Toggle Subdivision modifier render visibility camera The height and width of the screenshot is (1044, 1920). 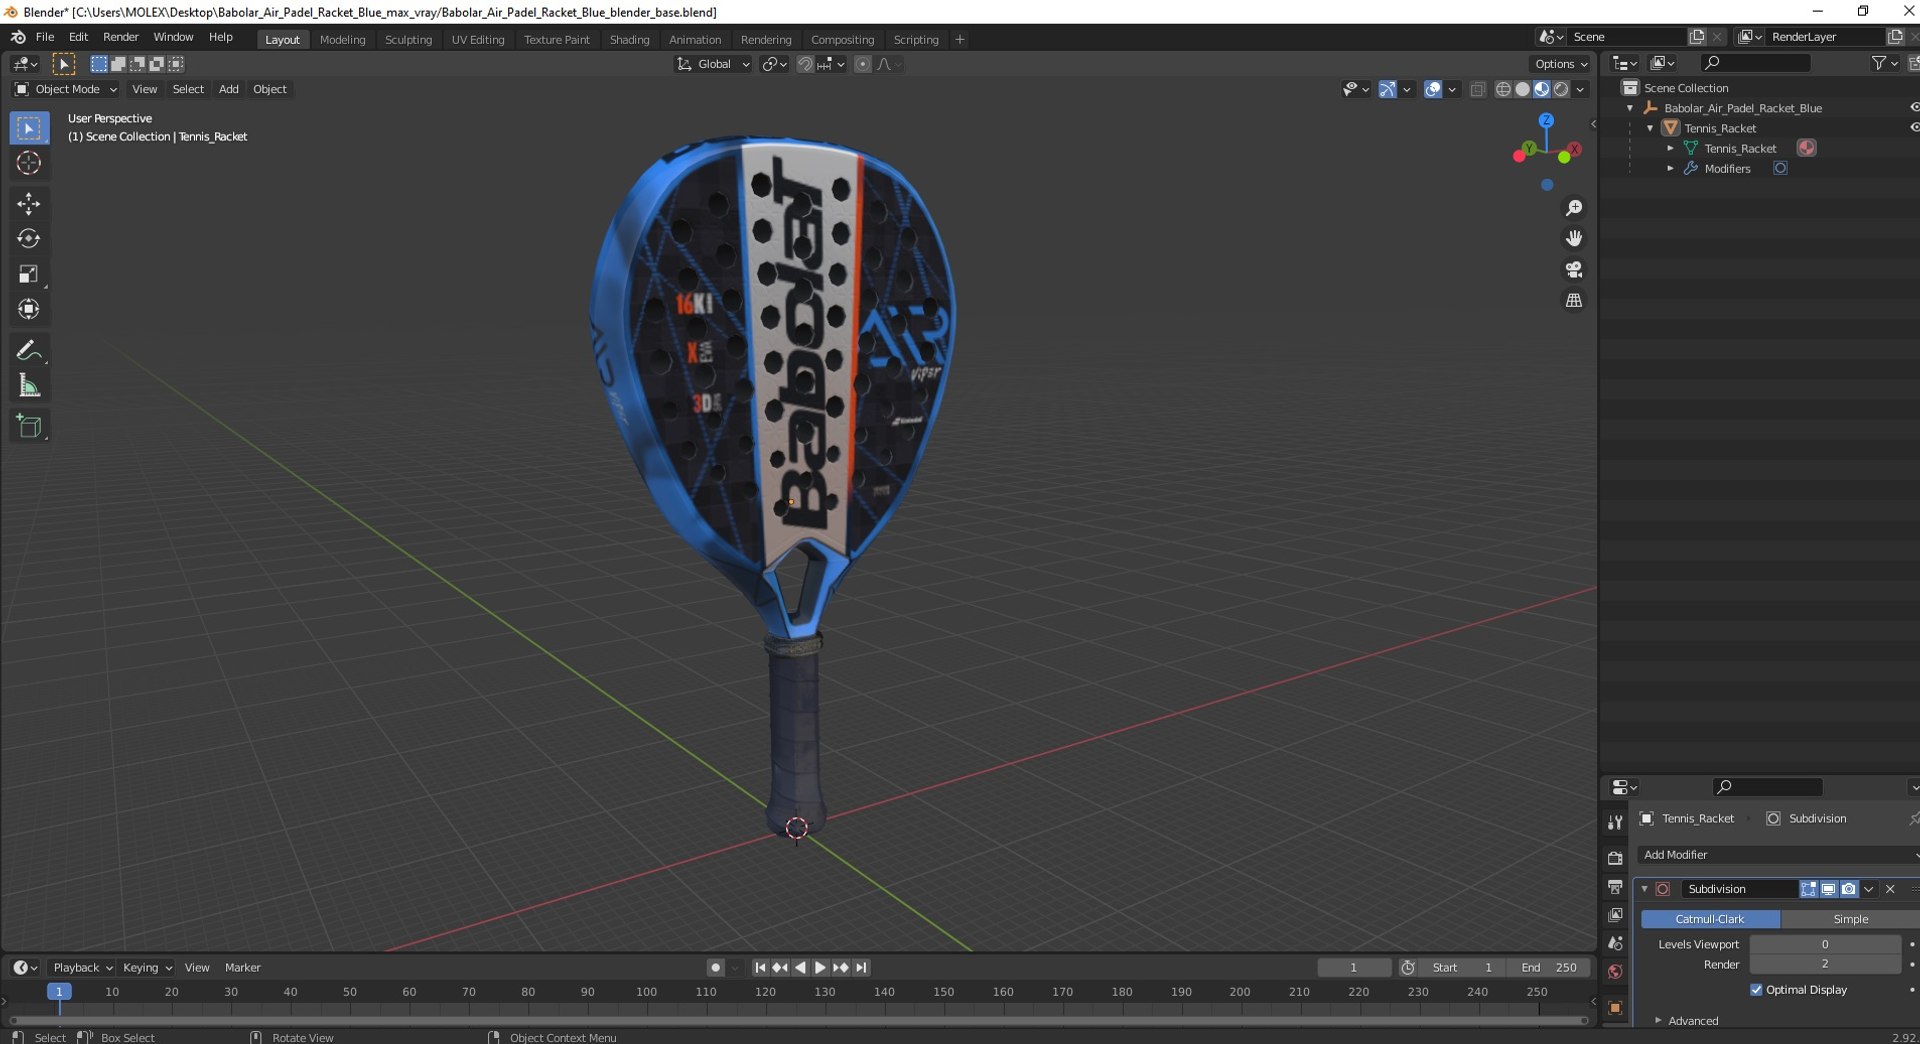(x=1848, y=889)
